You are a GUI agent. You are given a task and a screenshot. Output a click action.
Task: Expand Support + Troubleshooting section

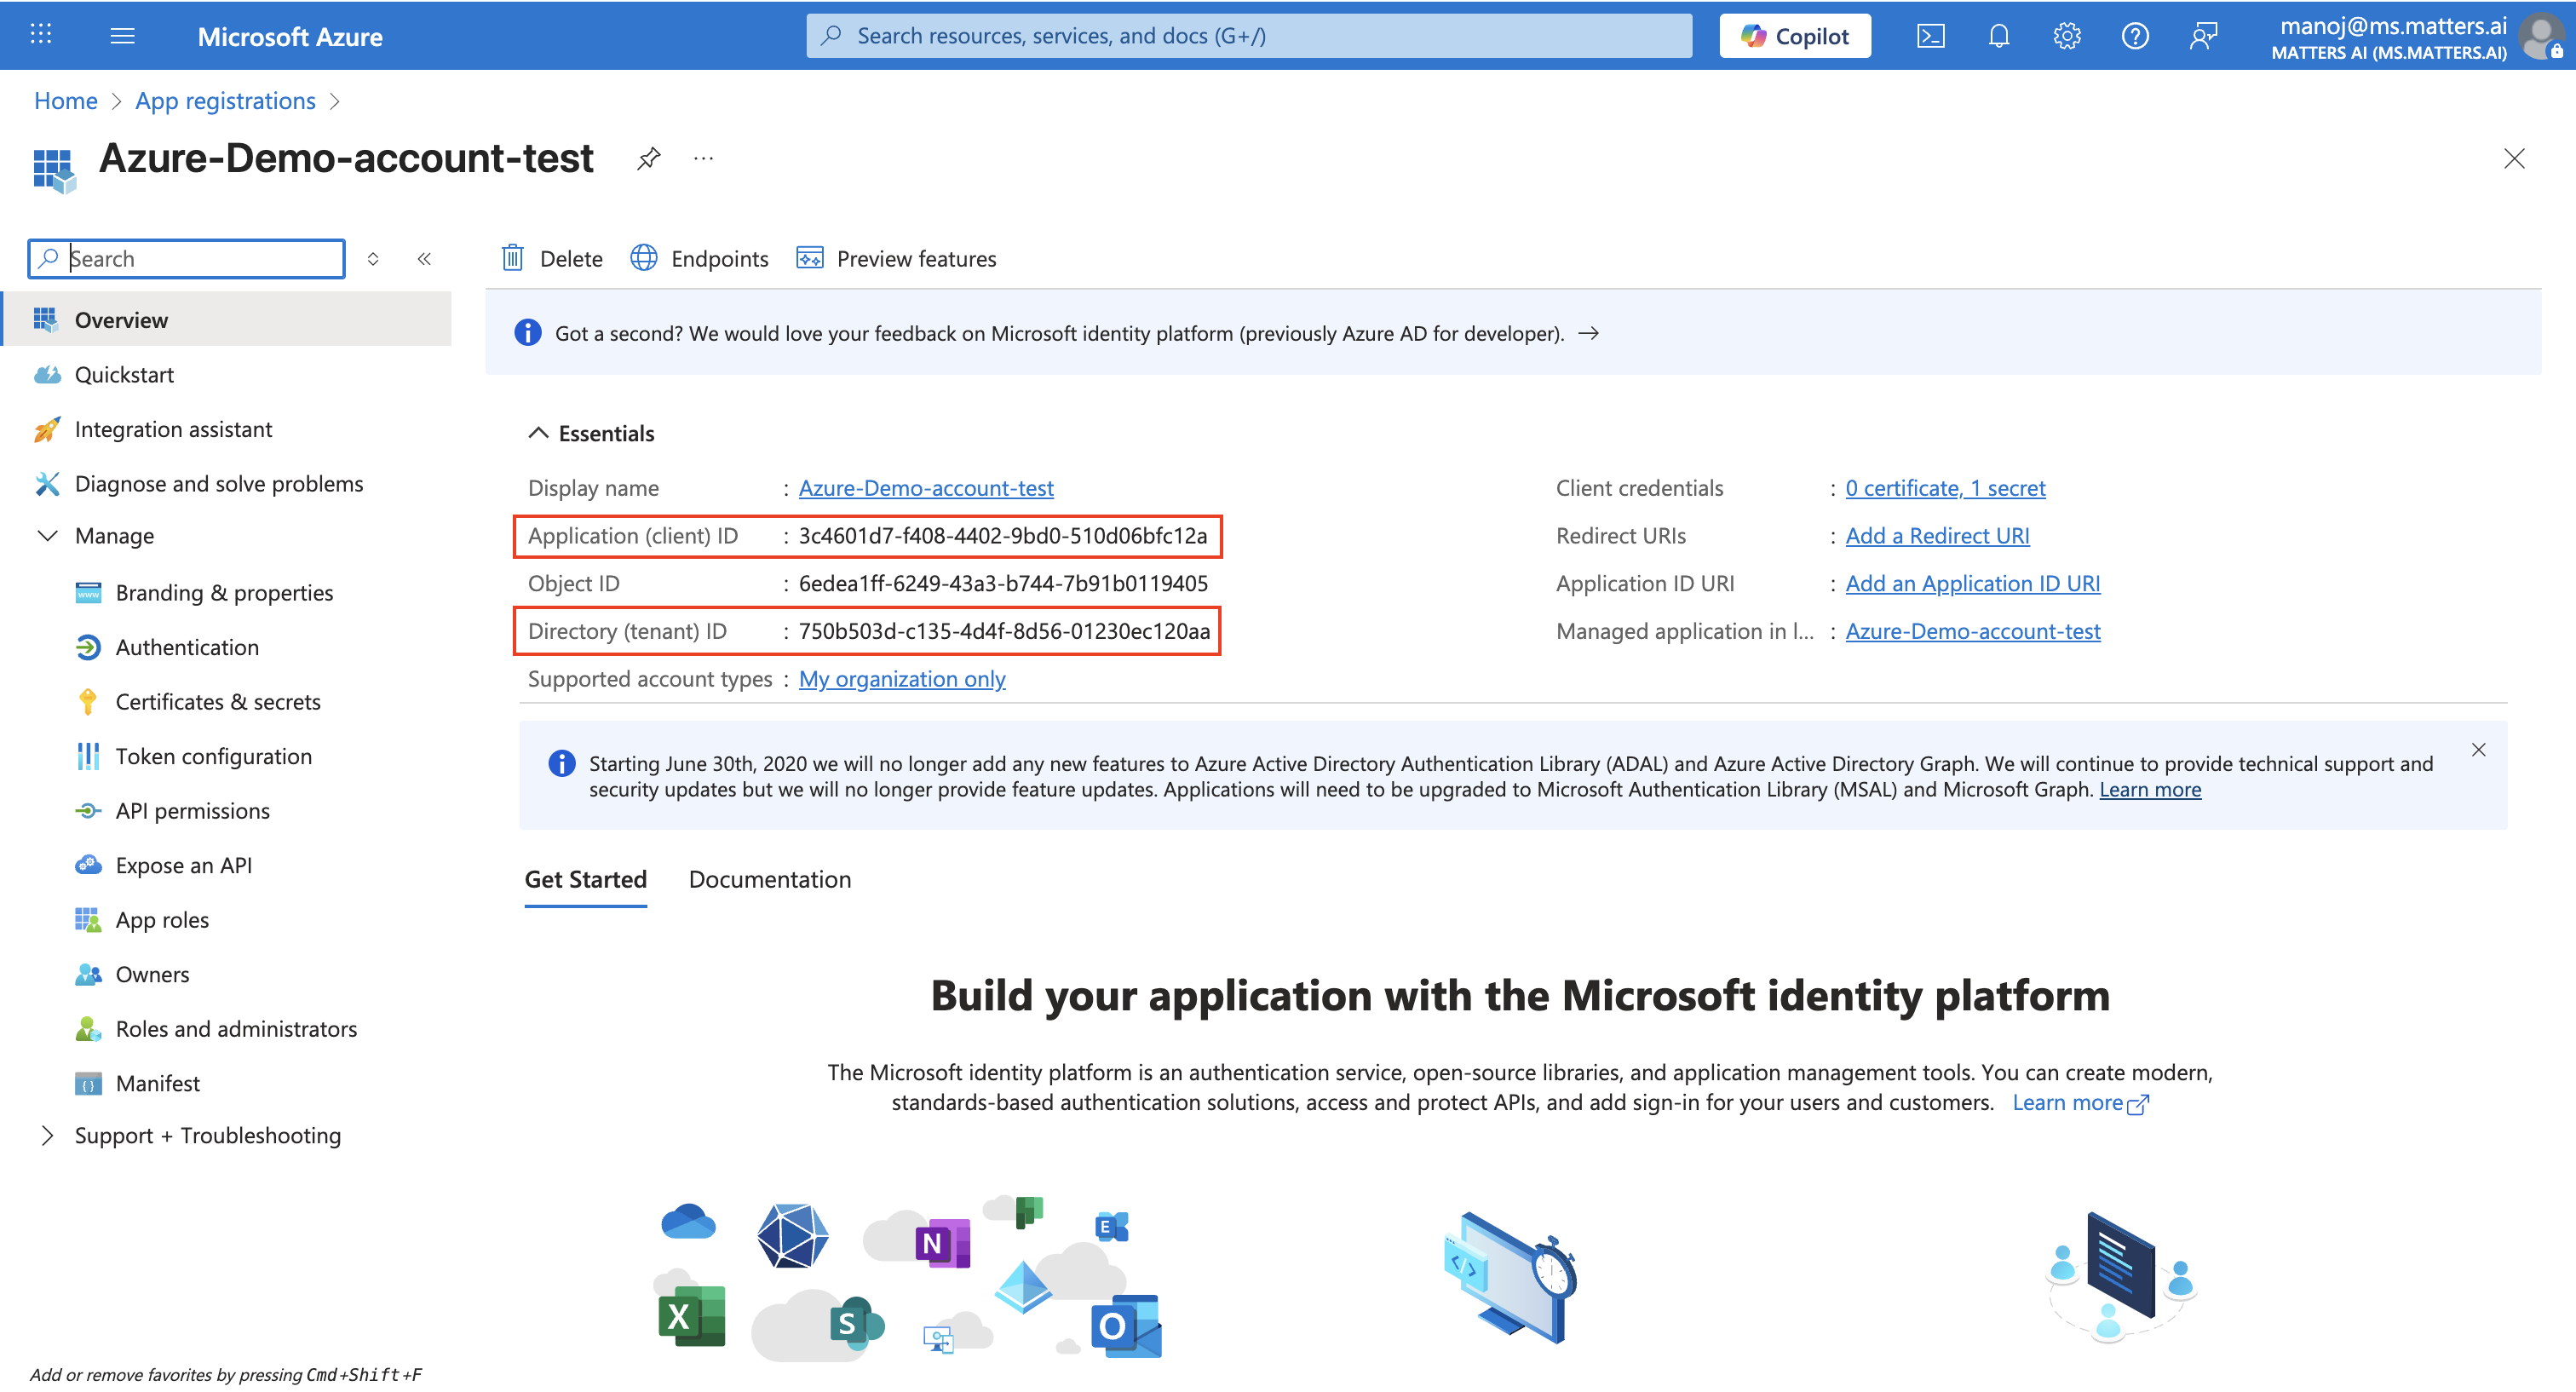pos(47,1135)
